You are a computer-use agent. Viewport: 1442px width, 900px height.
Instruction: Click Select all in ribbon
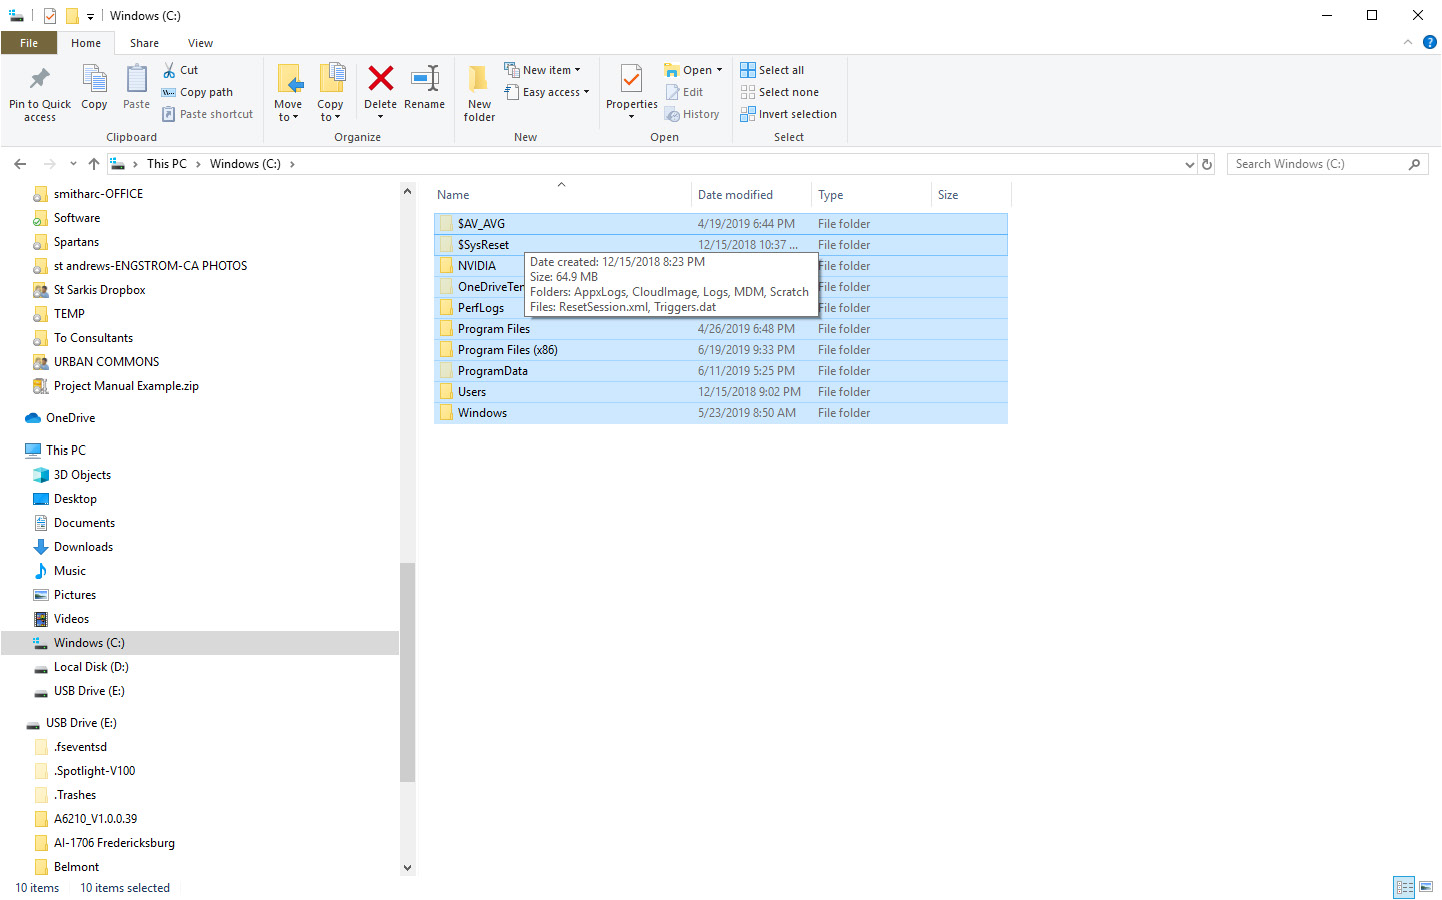pos(772,70)
